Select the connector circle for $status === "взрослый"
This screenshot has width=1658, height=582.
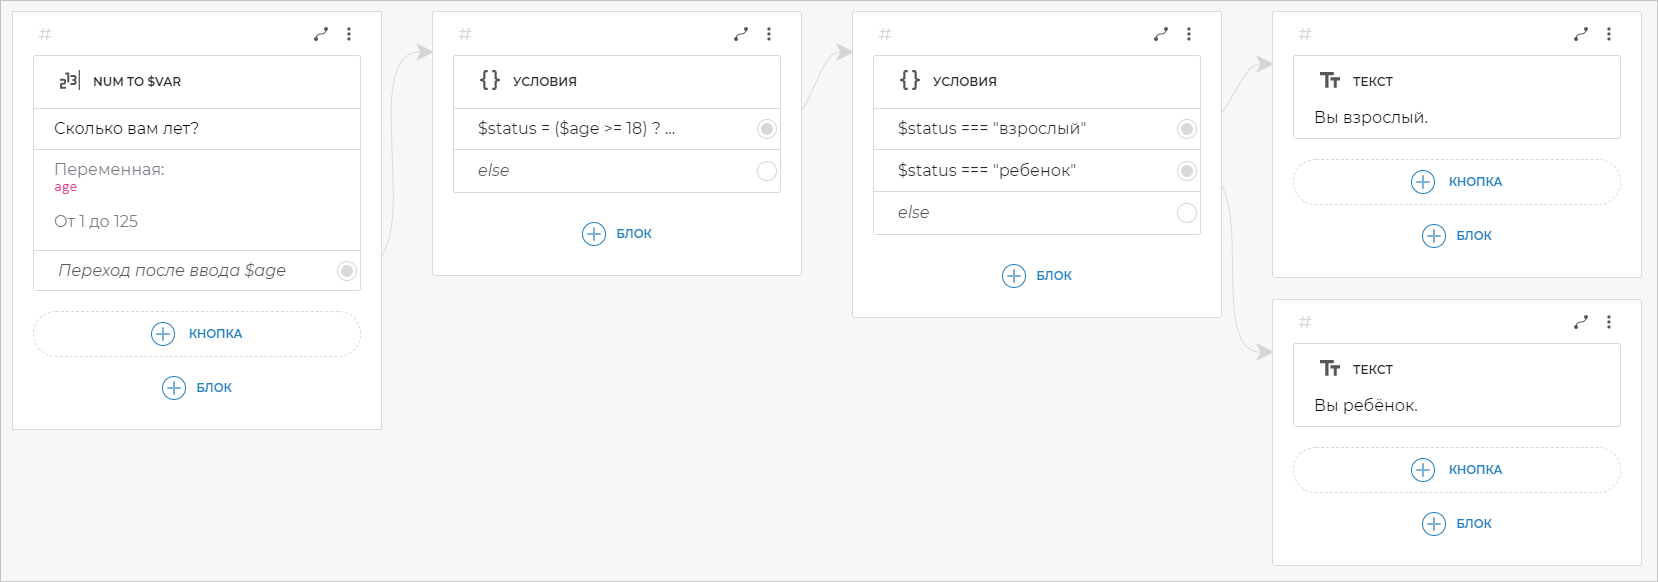point(1186,129)
